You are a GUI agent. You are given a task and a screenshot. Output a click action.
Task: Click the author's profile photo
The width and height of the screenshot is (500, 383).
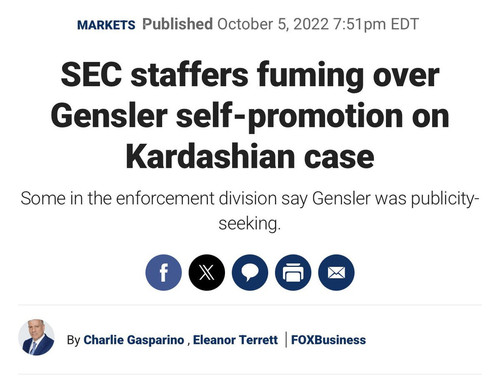point(36,337)
